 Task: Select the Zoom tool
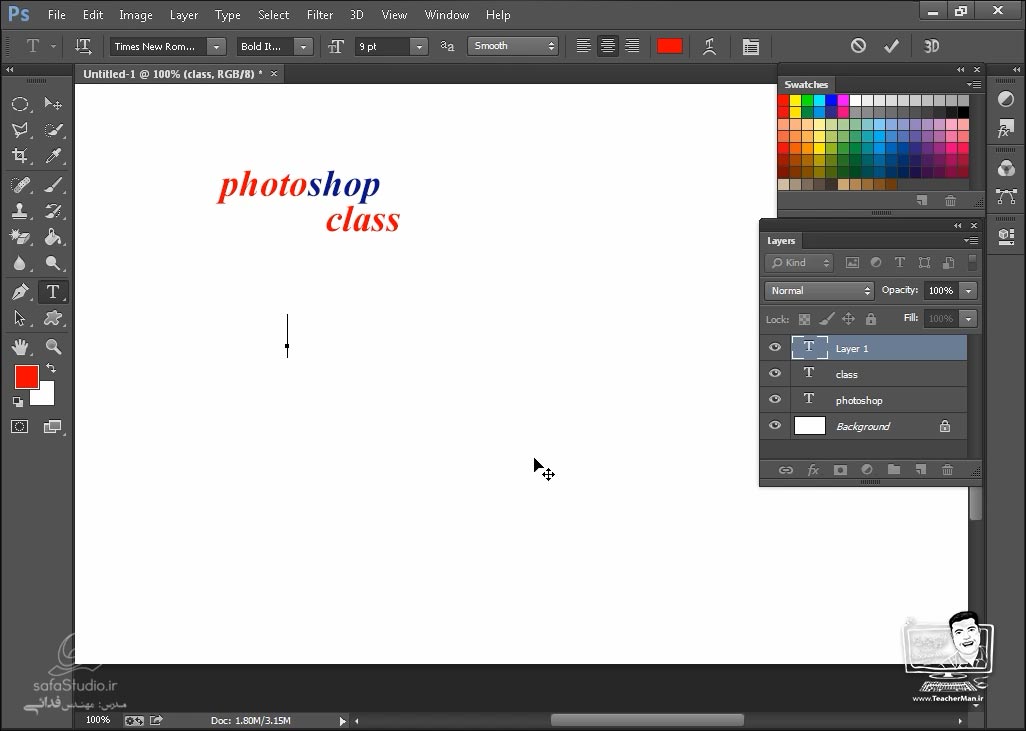53,347
